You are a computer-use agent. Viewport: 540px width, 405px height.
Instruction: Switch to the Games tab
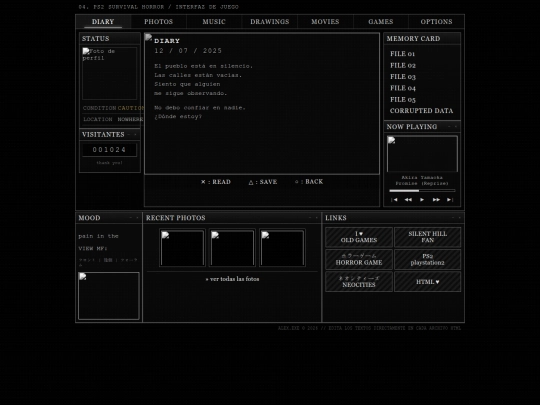click(381, 22)
